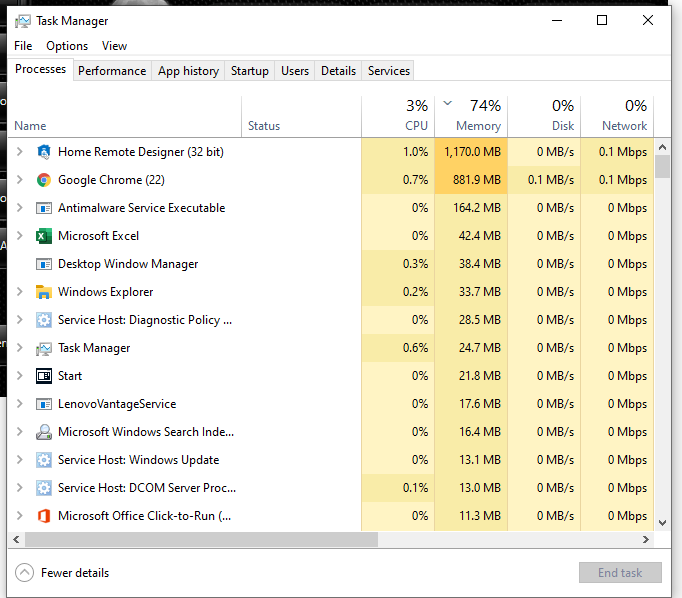682x598 pixels.
Task: Switch to the App history tab
Action: pyautogui.click(x=188, y=70)
